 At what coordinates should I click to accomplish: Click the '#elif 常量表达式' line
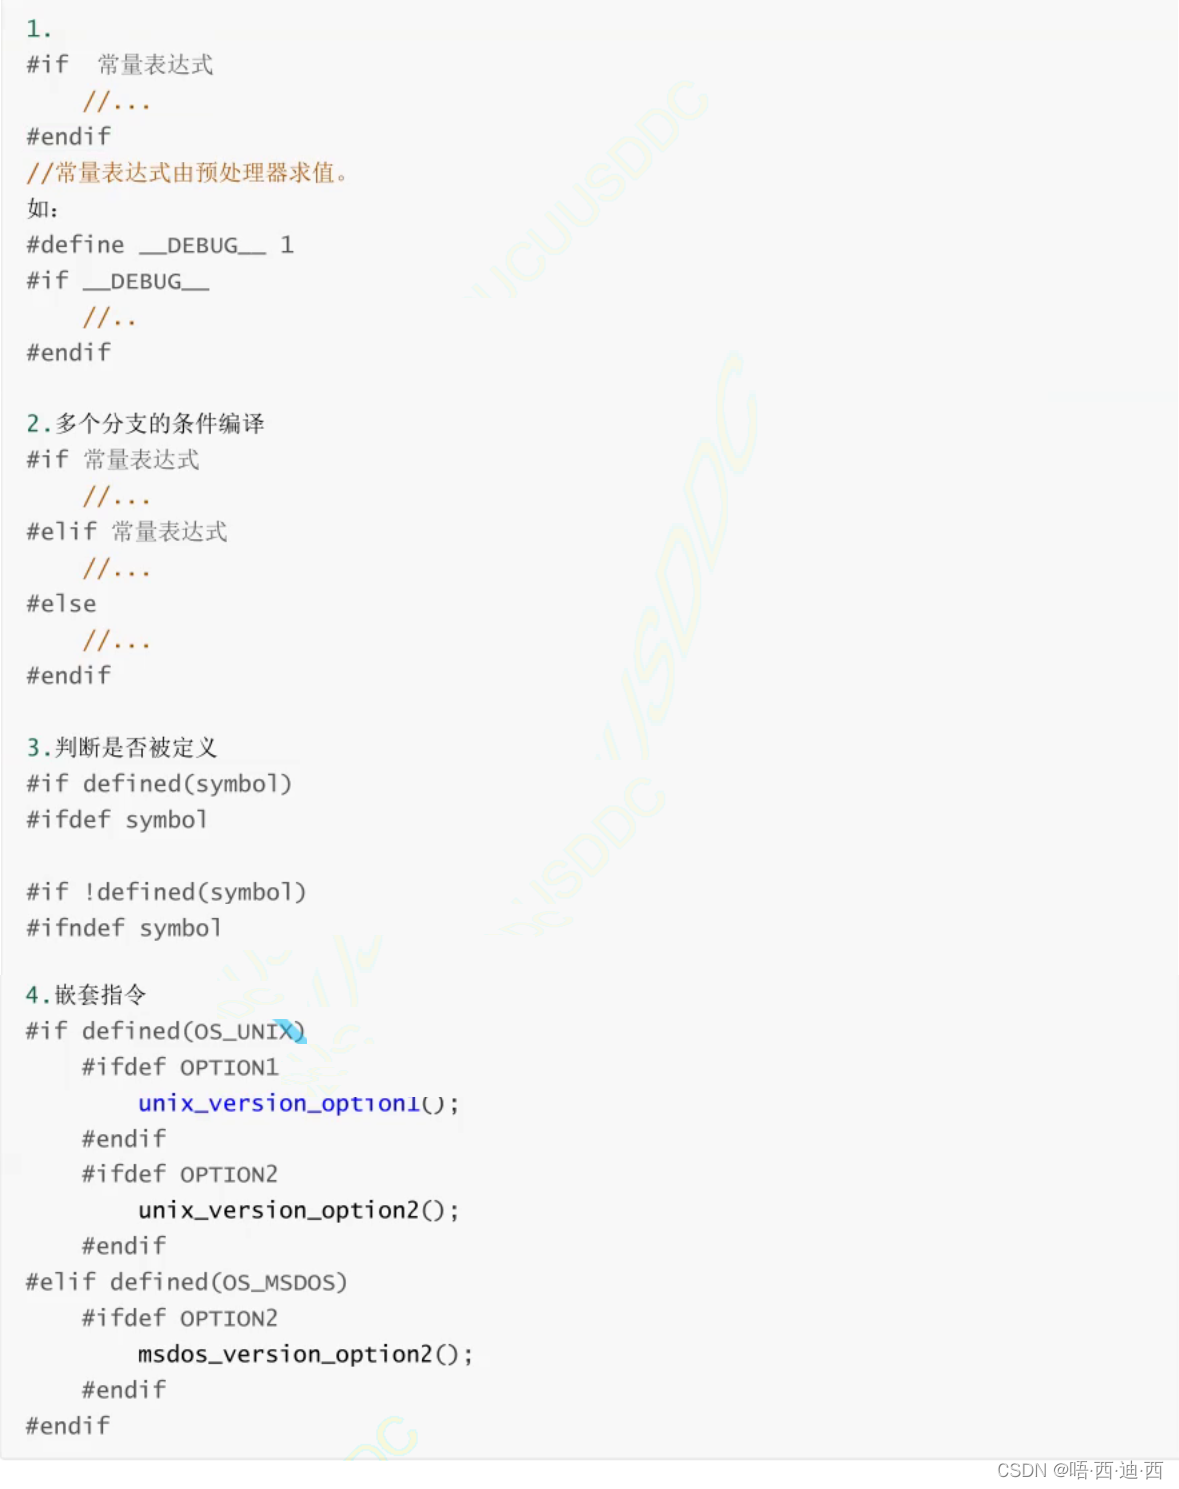tap(127, 532)
